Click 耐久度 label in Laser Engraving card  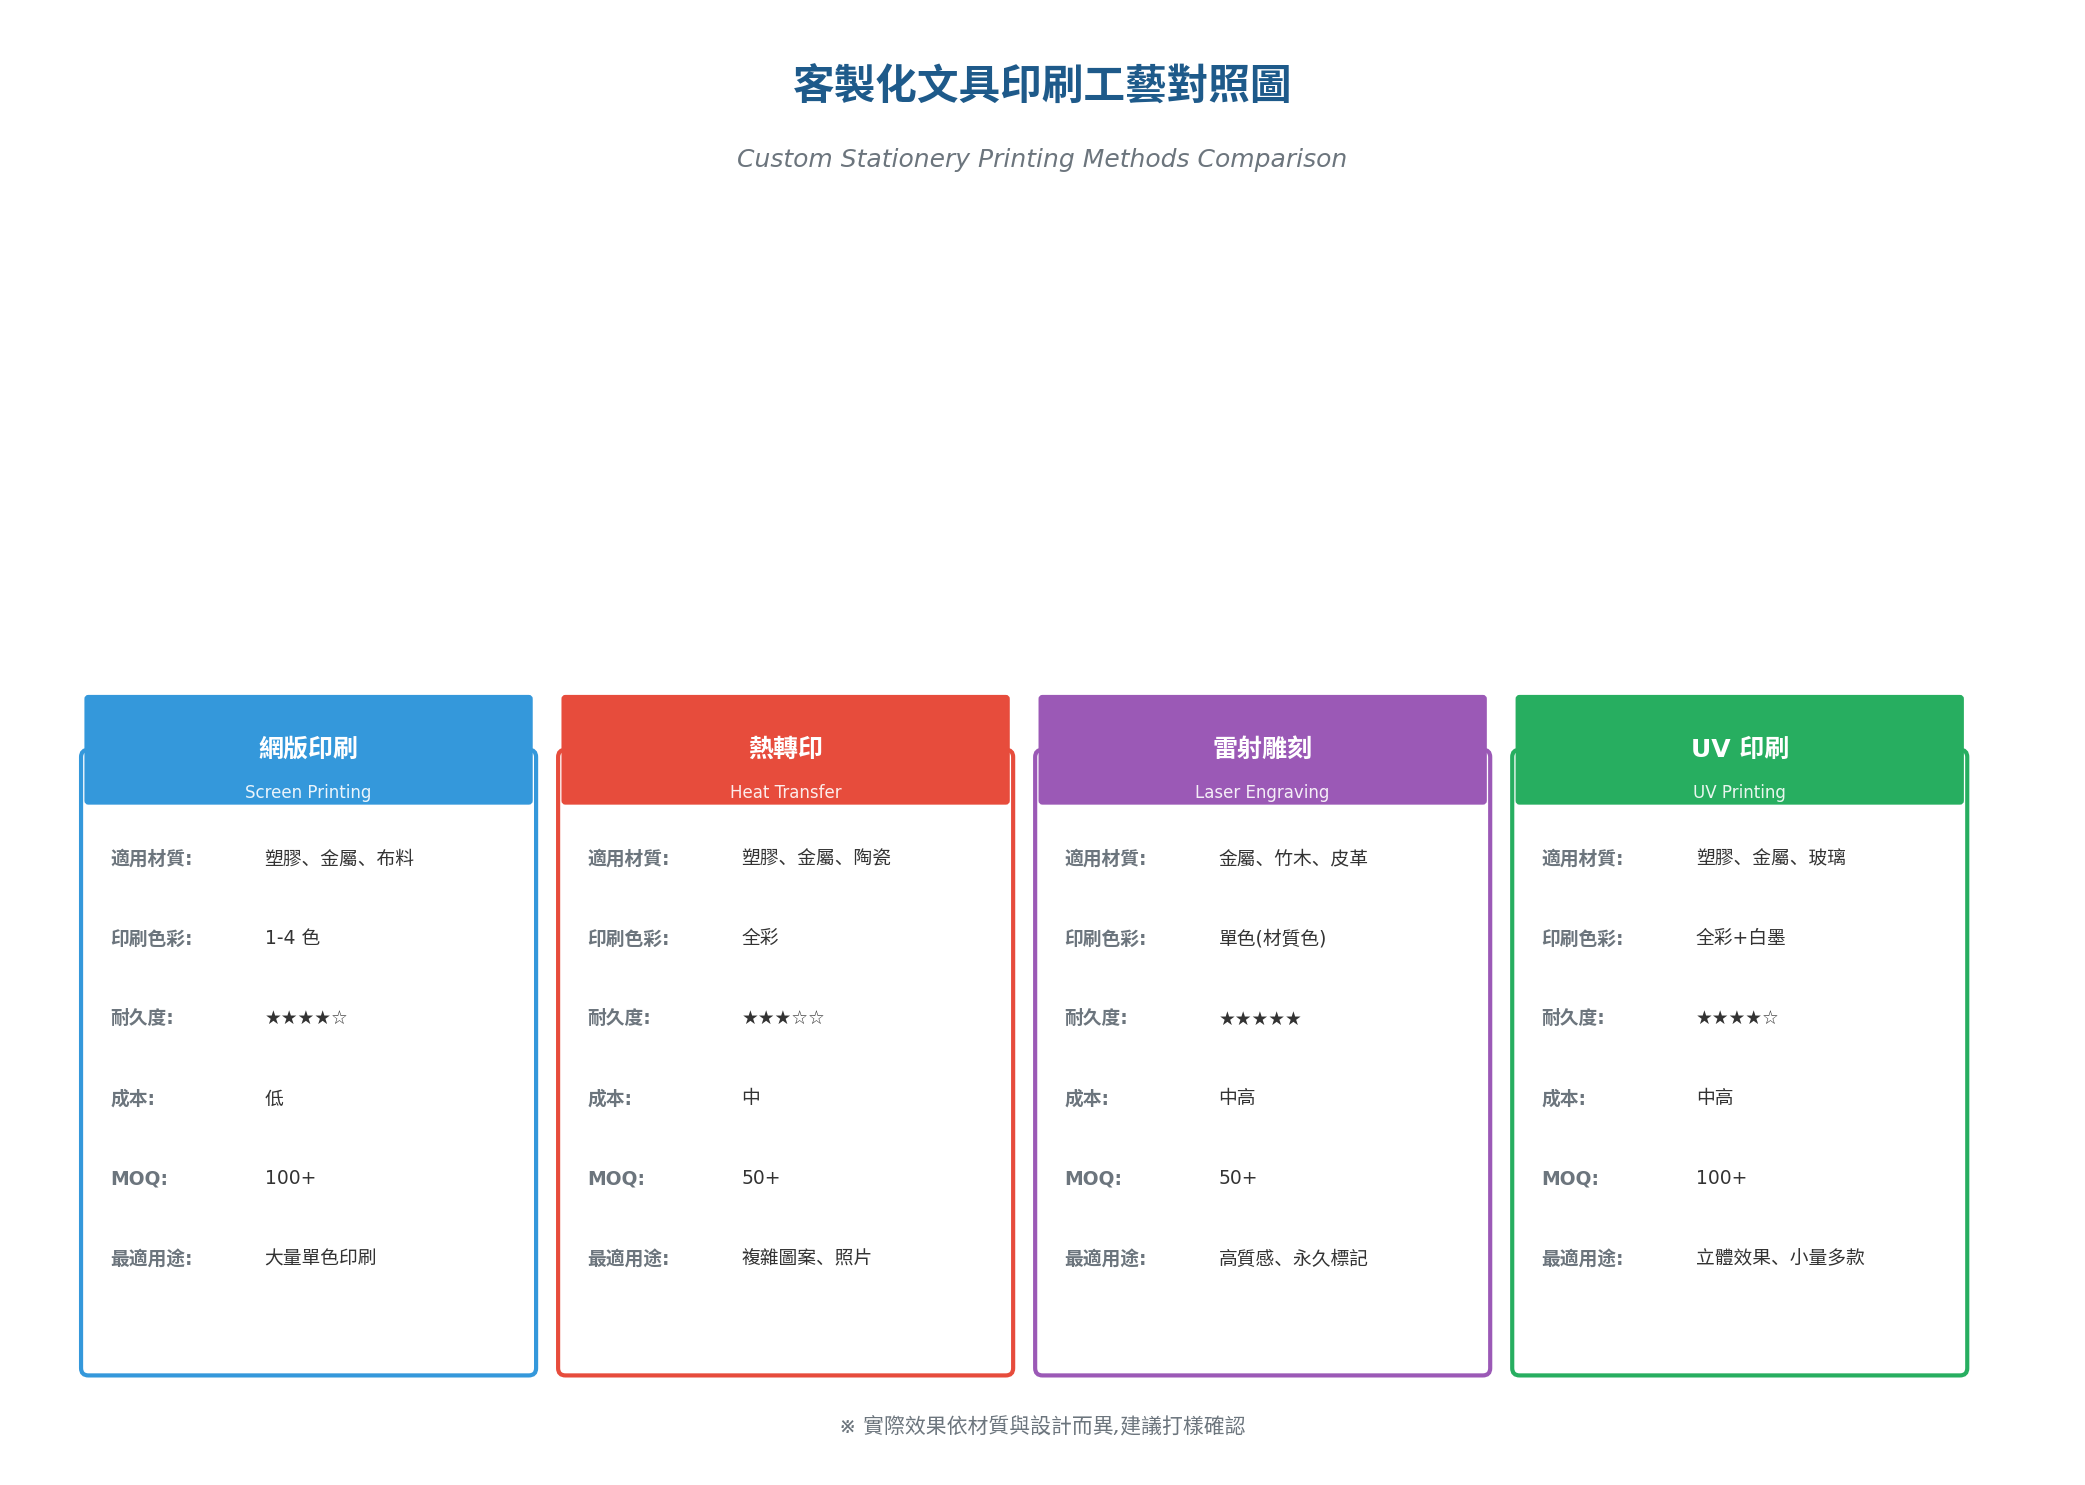point(1095,1018)
